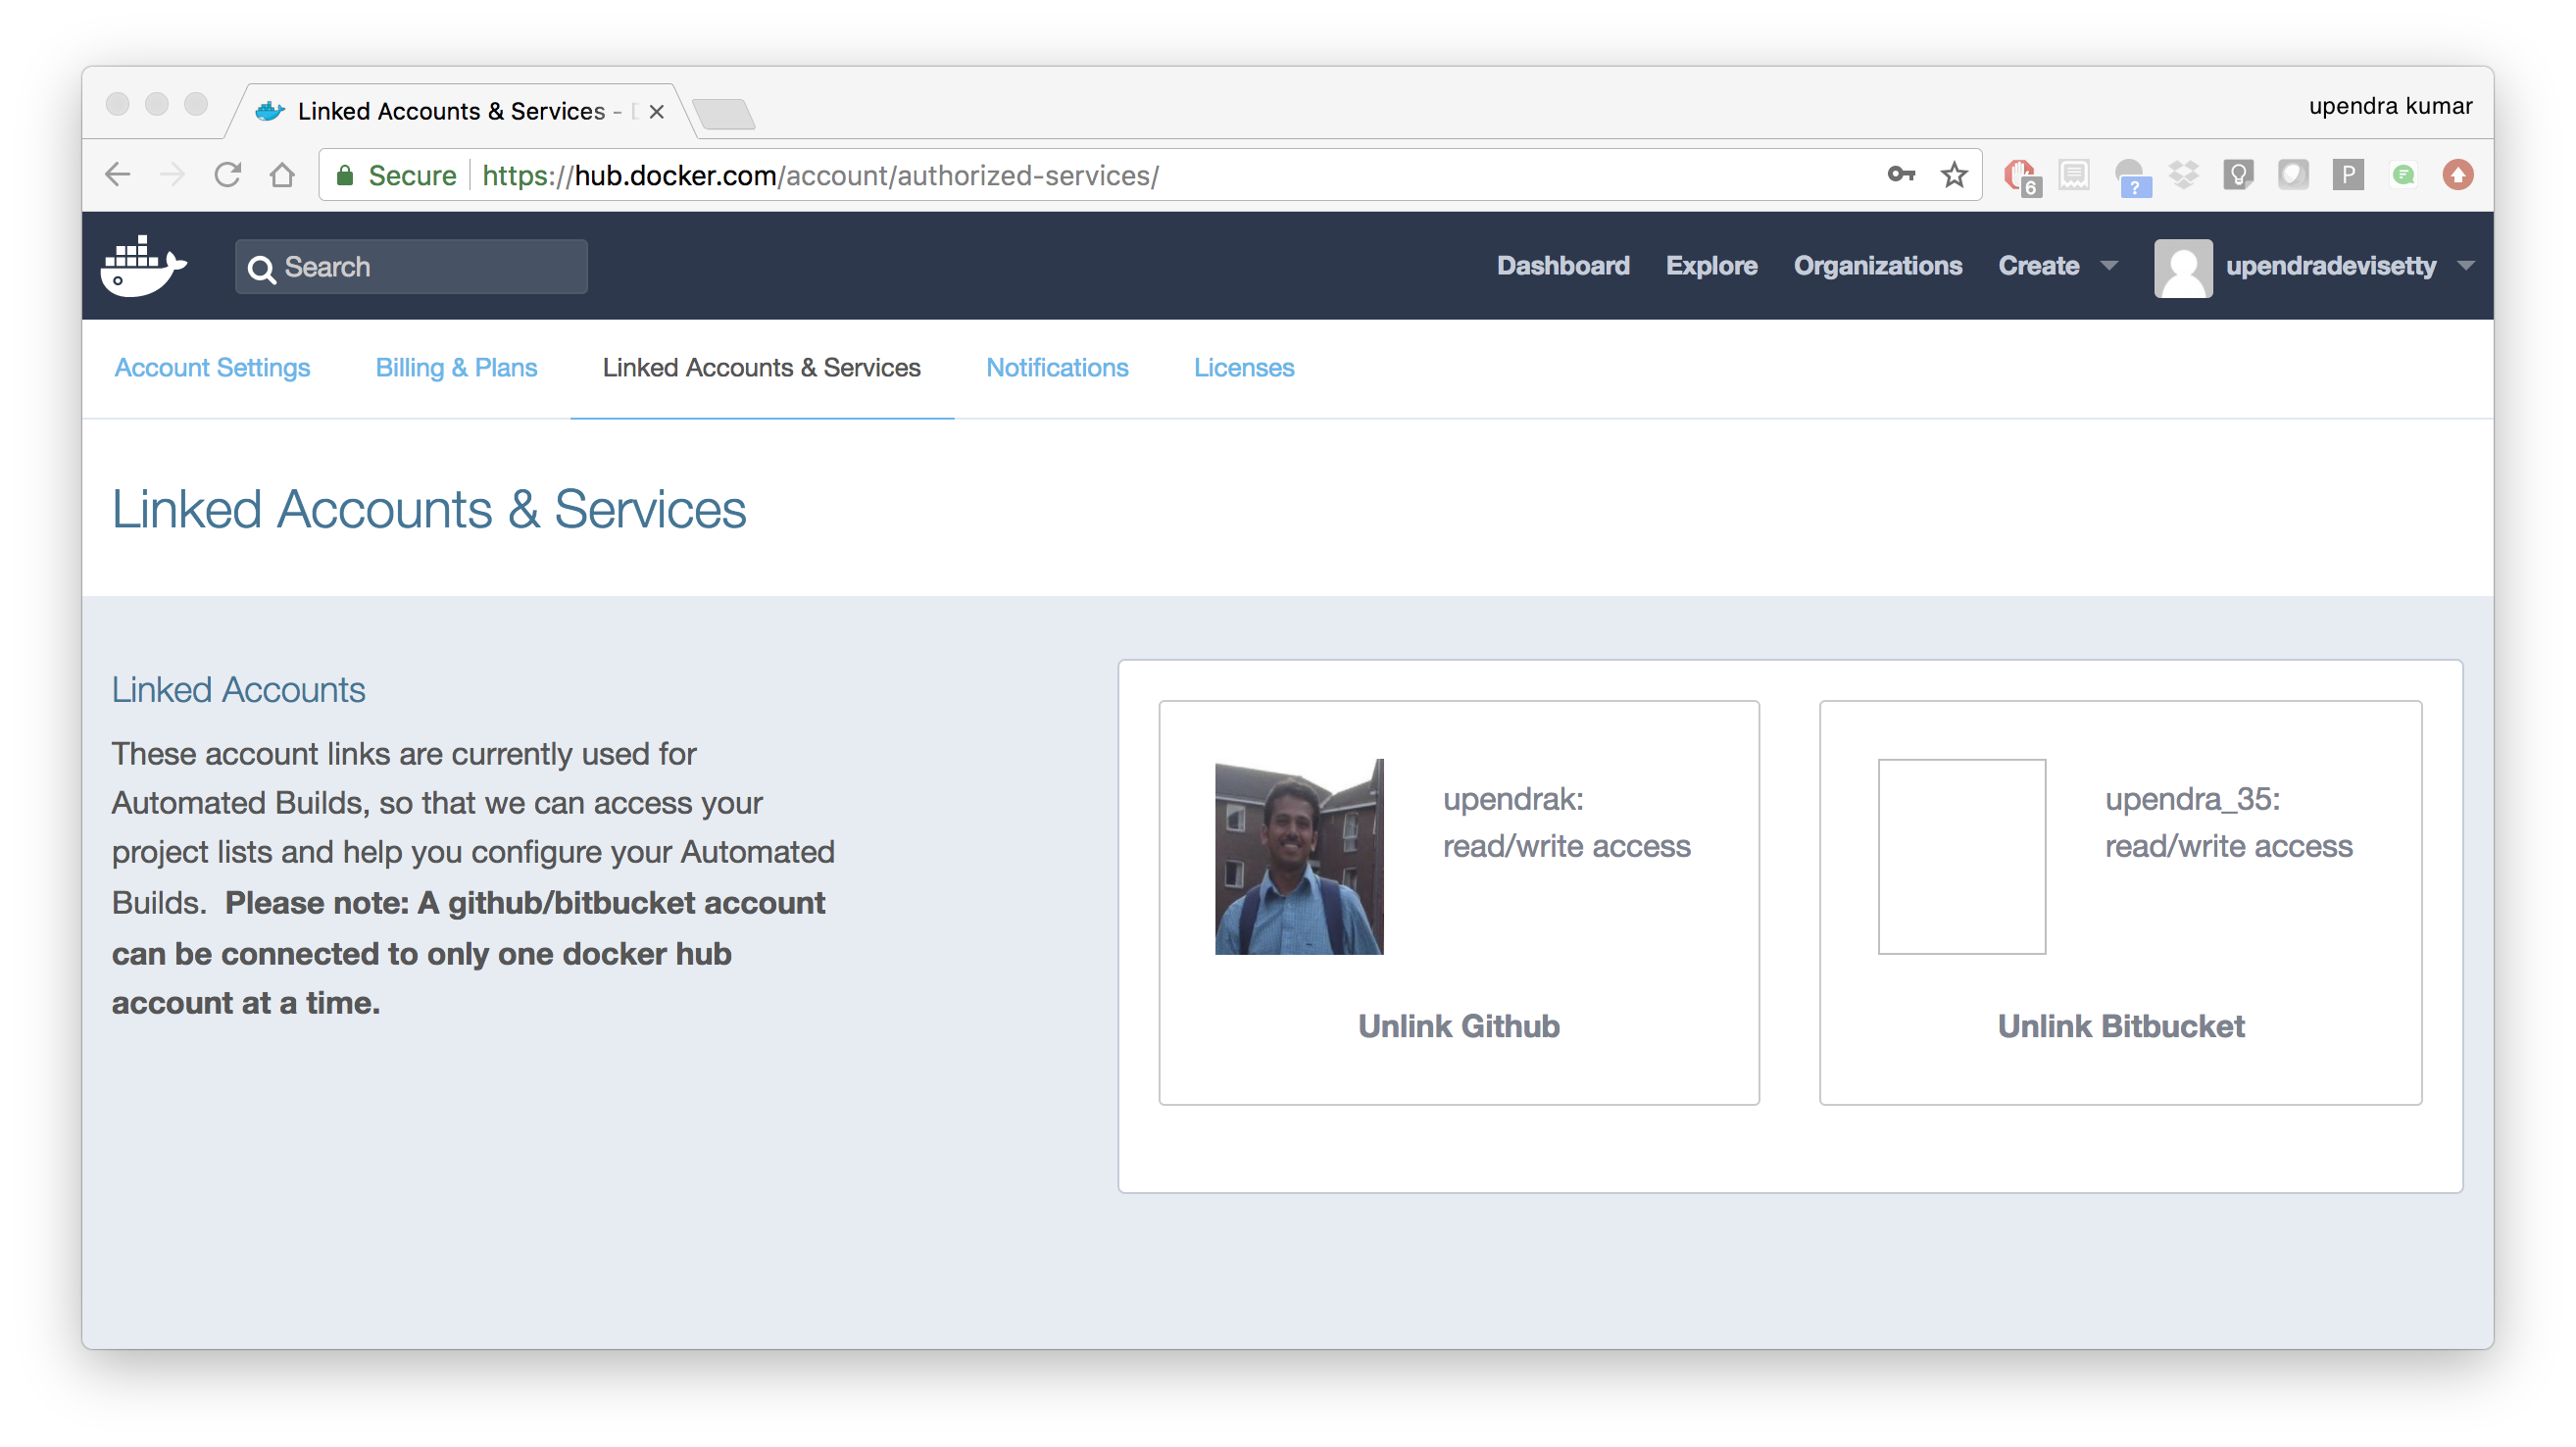Go to Dashboard
2576x1447 pixels.
point(1563,266)
